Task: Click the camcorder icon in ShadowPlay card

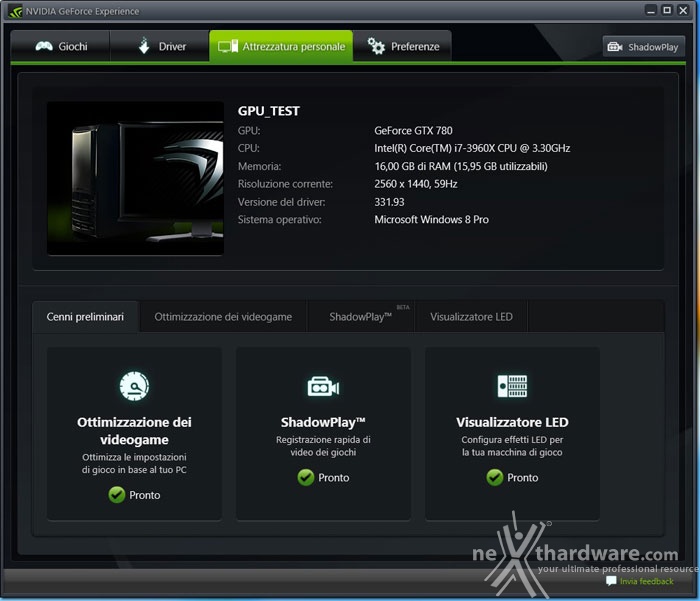Action: point(323,386)
